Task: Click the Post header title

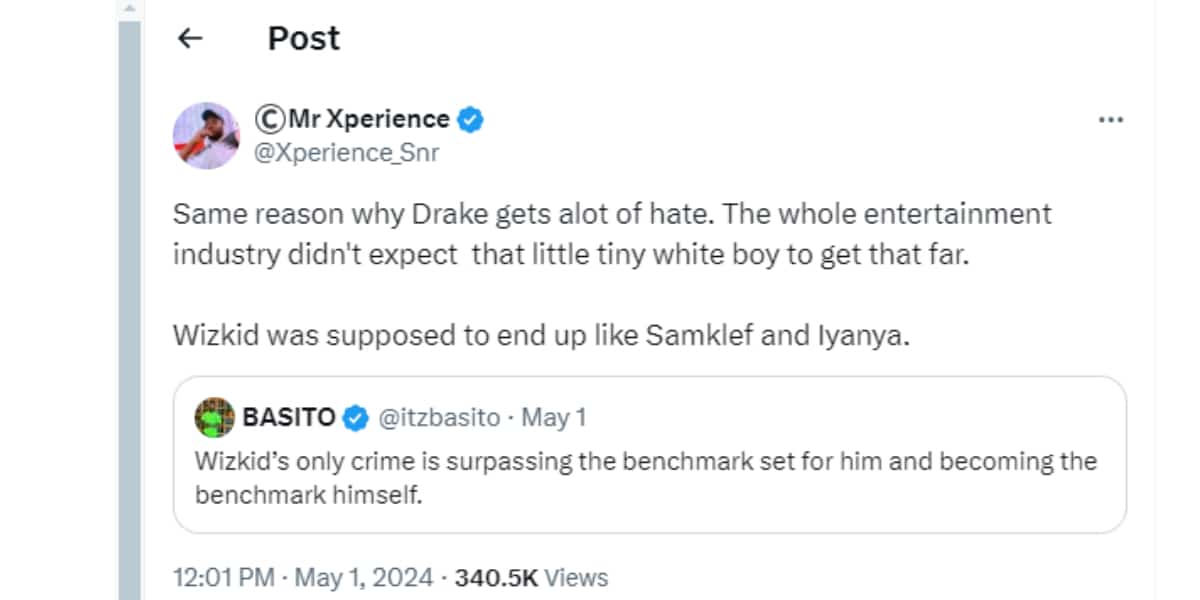Action: (304, 39)
